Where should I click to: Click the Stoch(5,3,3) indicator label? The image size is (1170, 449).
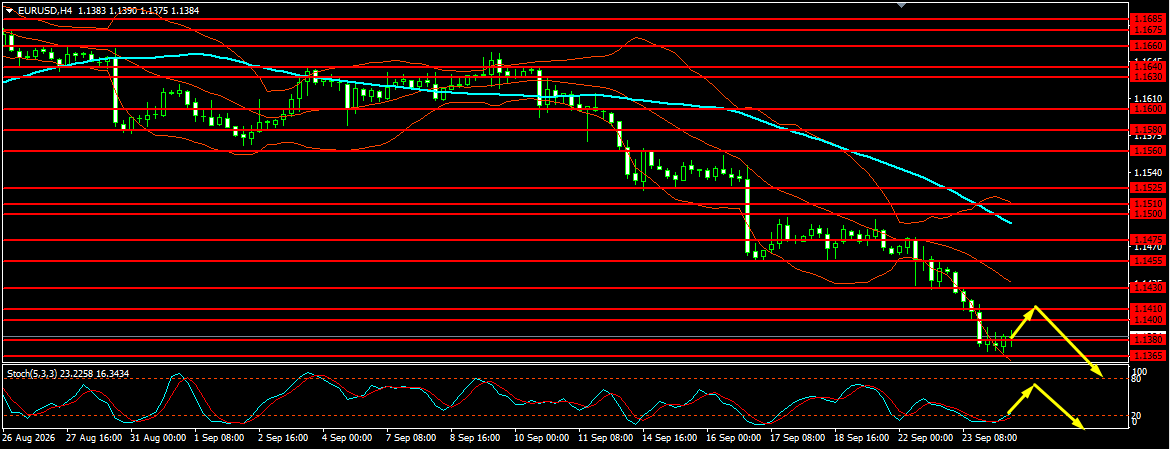31,373
